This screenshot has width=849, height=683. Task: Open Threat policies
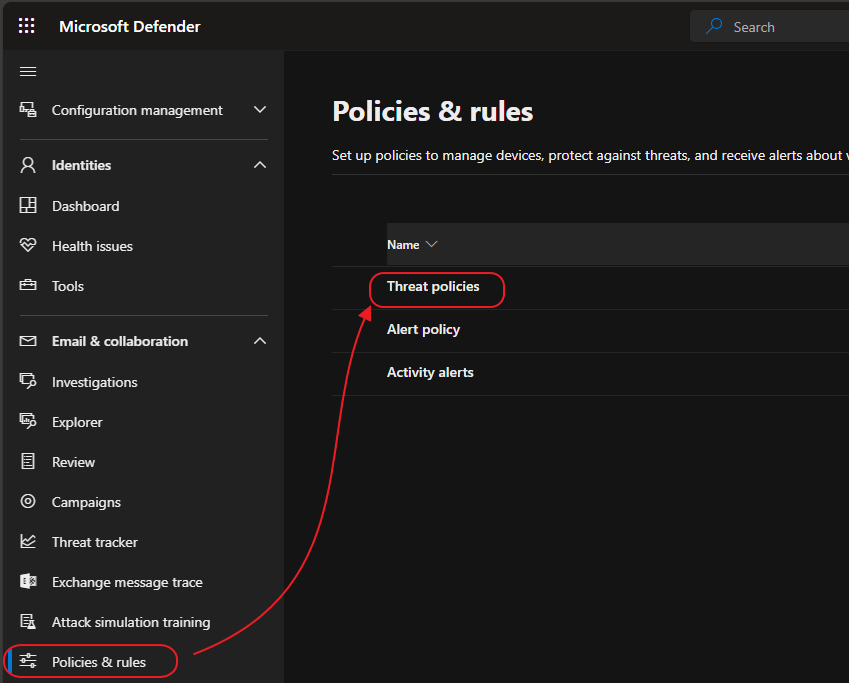433,287
